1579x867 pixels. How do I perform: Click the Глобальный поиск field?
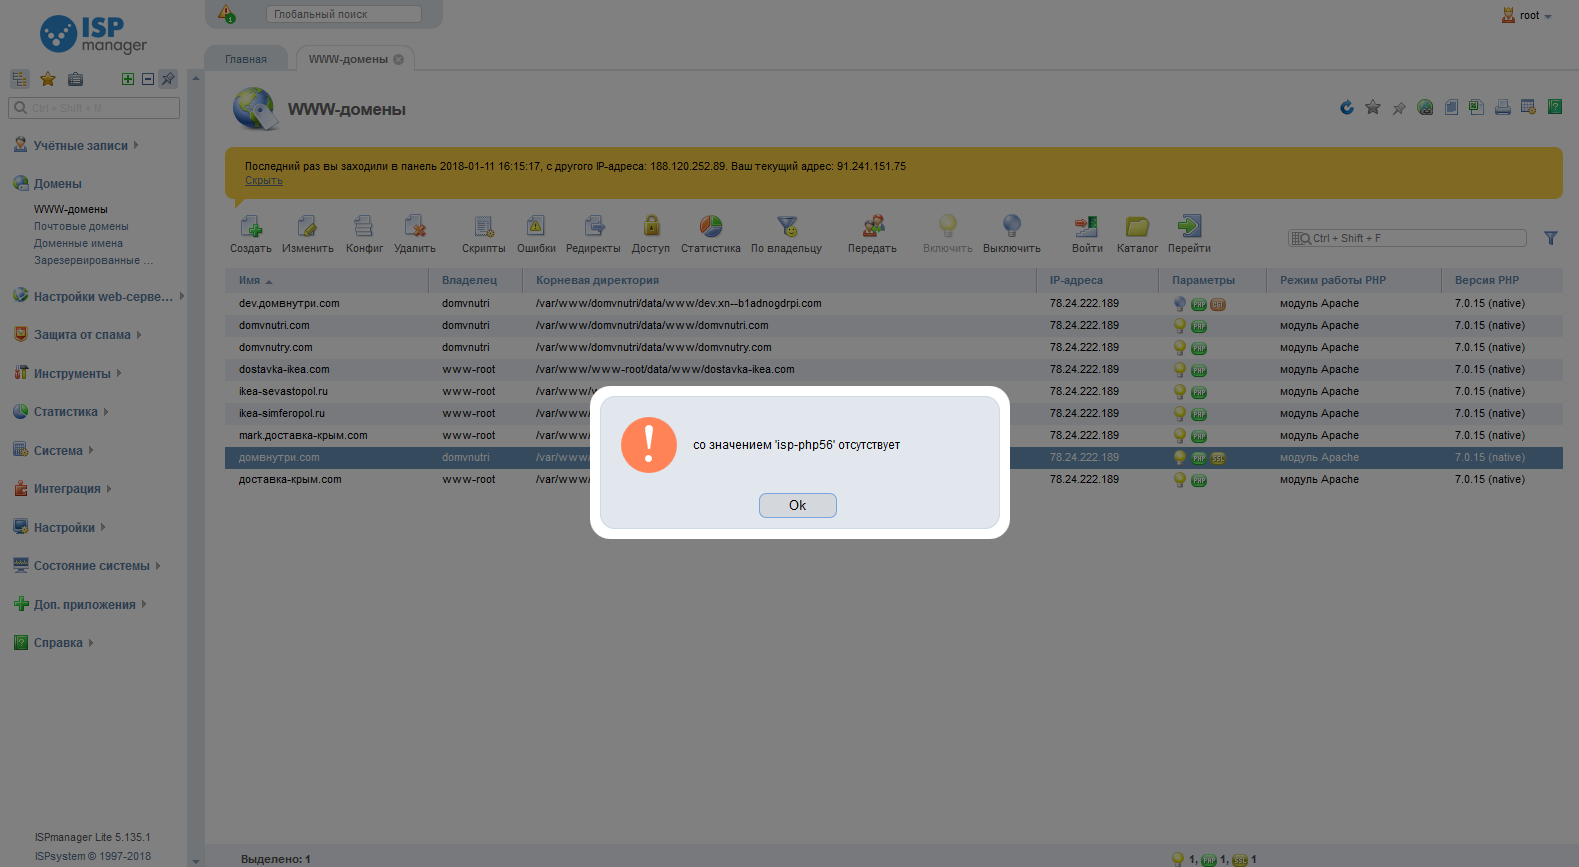pyautogui.click(x=343, y=14)
